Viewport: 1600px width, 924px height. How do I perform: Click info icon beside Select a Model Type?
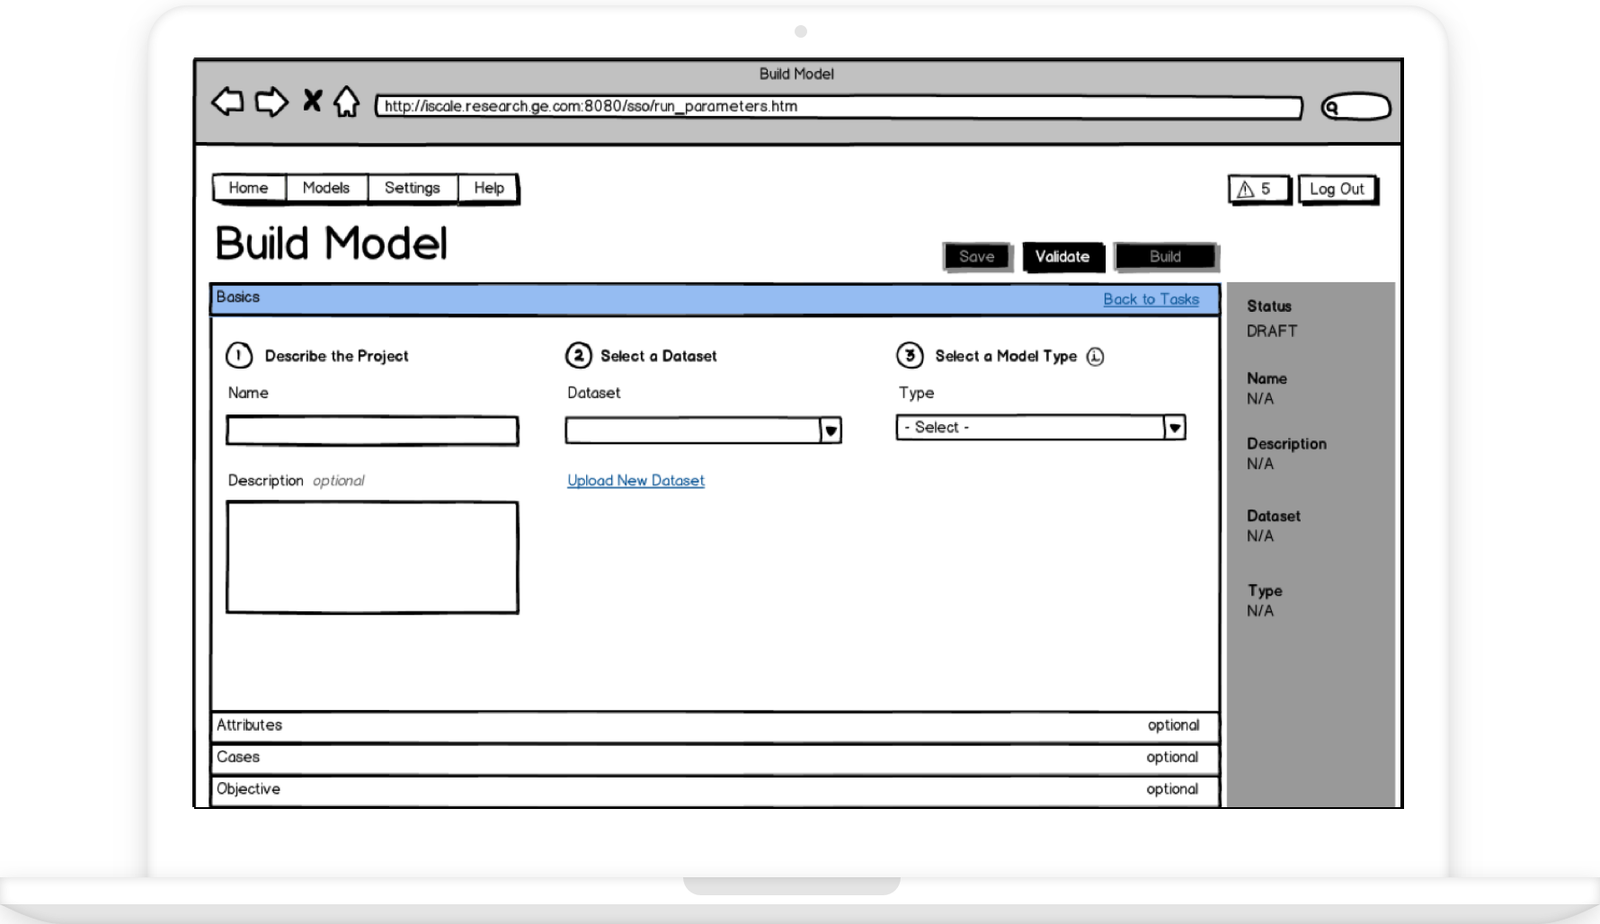click(1095, 357)
